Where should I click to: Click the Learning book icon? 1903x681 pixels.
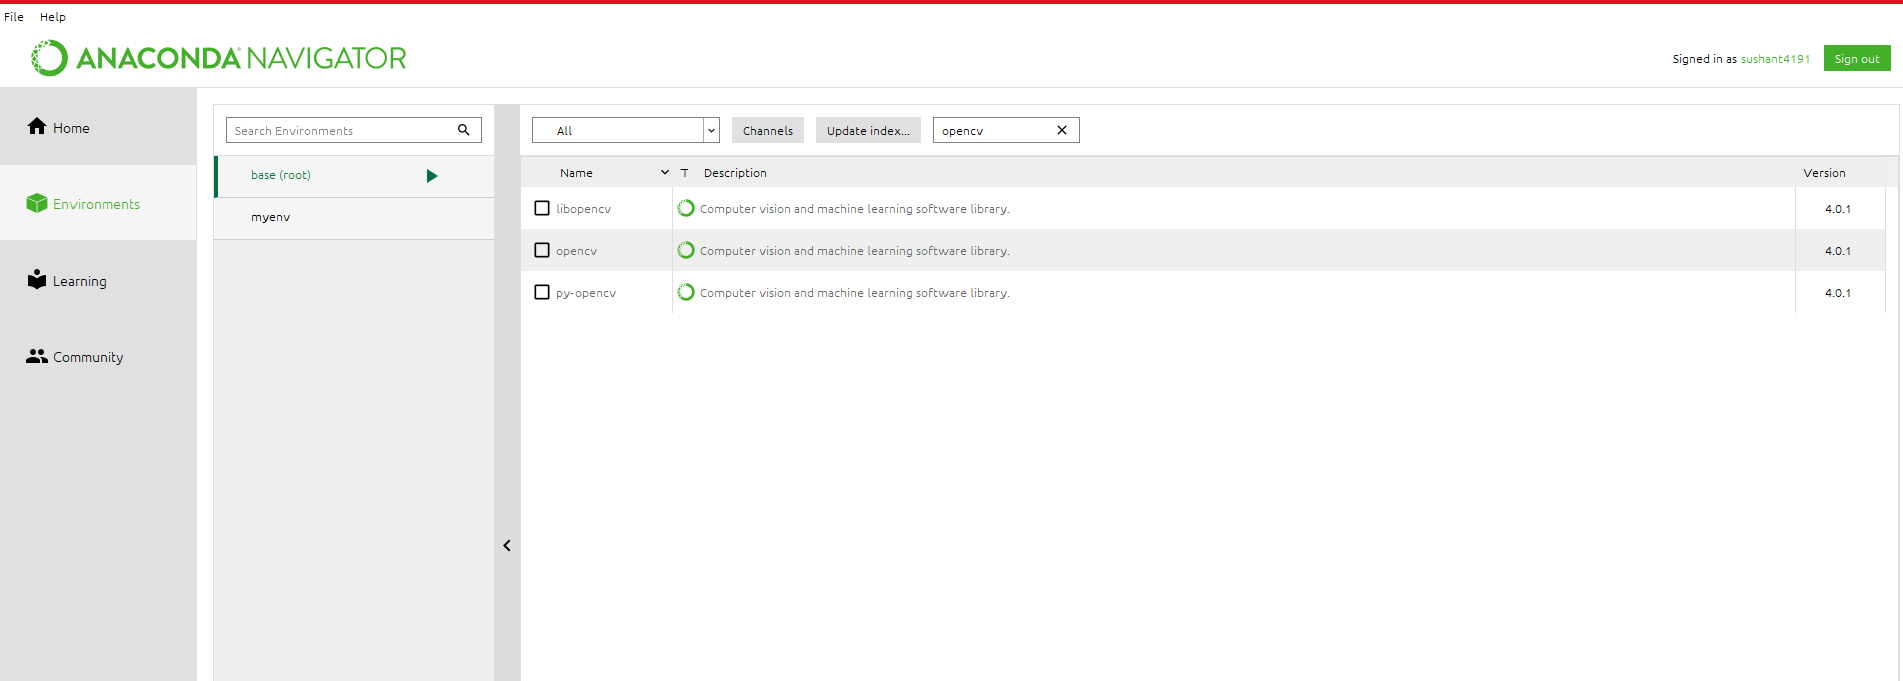pos(37,279)
